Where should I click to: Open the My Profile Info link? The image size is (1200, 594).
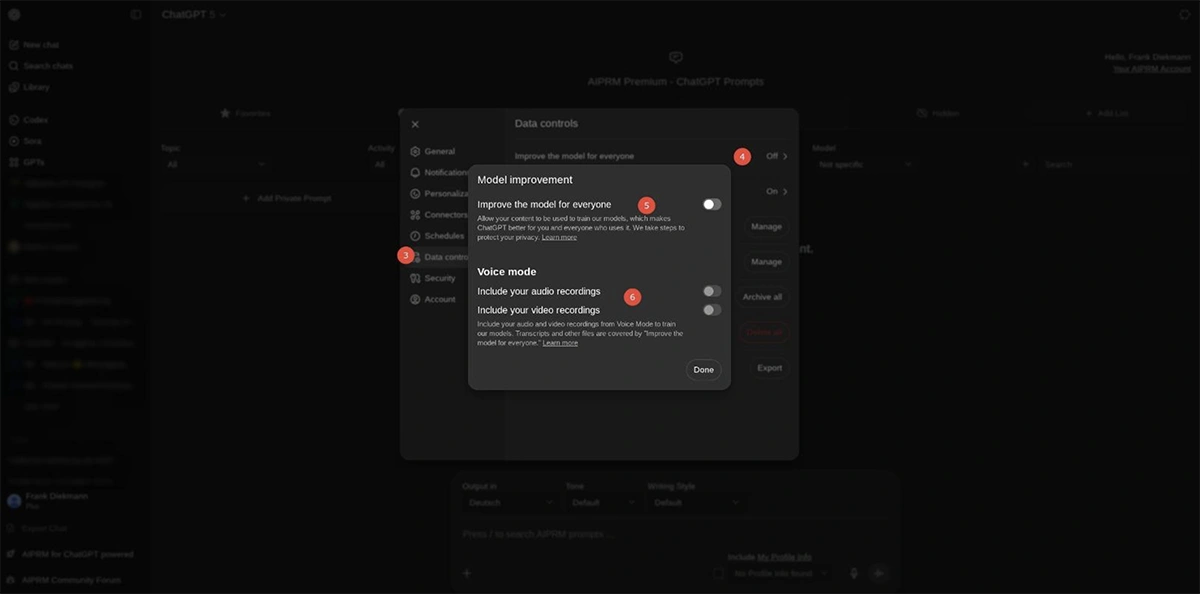pyautogui.click(x=784, y=557)
